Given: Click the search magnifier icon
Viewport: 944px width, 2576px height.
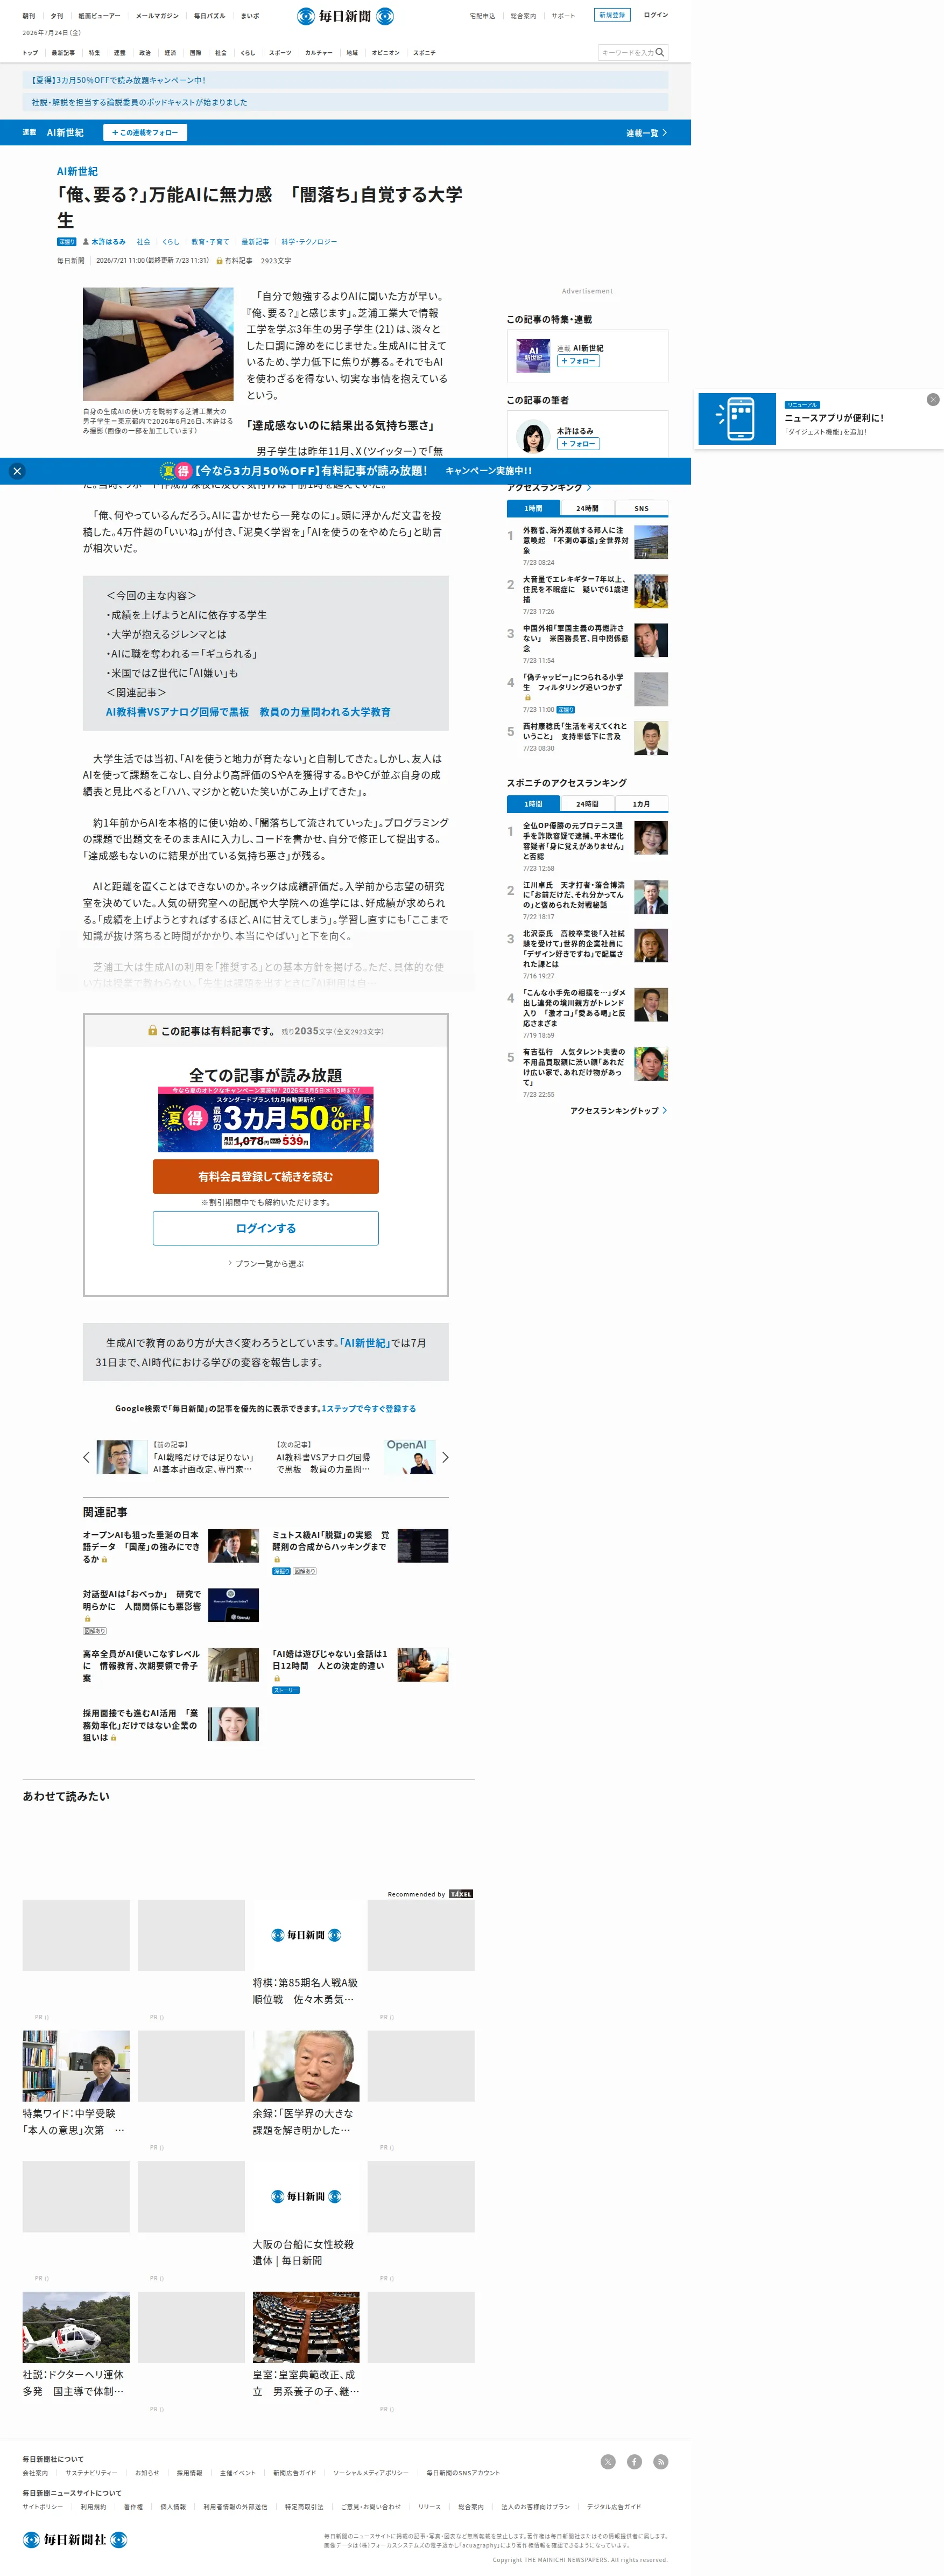Looking at the screenshot, I should 659,52.
